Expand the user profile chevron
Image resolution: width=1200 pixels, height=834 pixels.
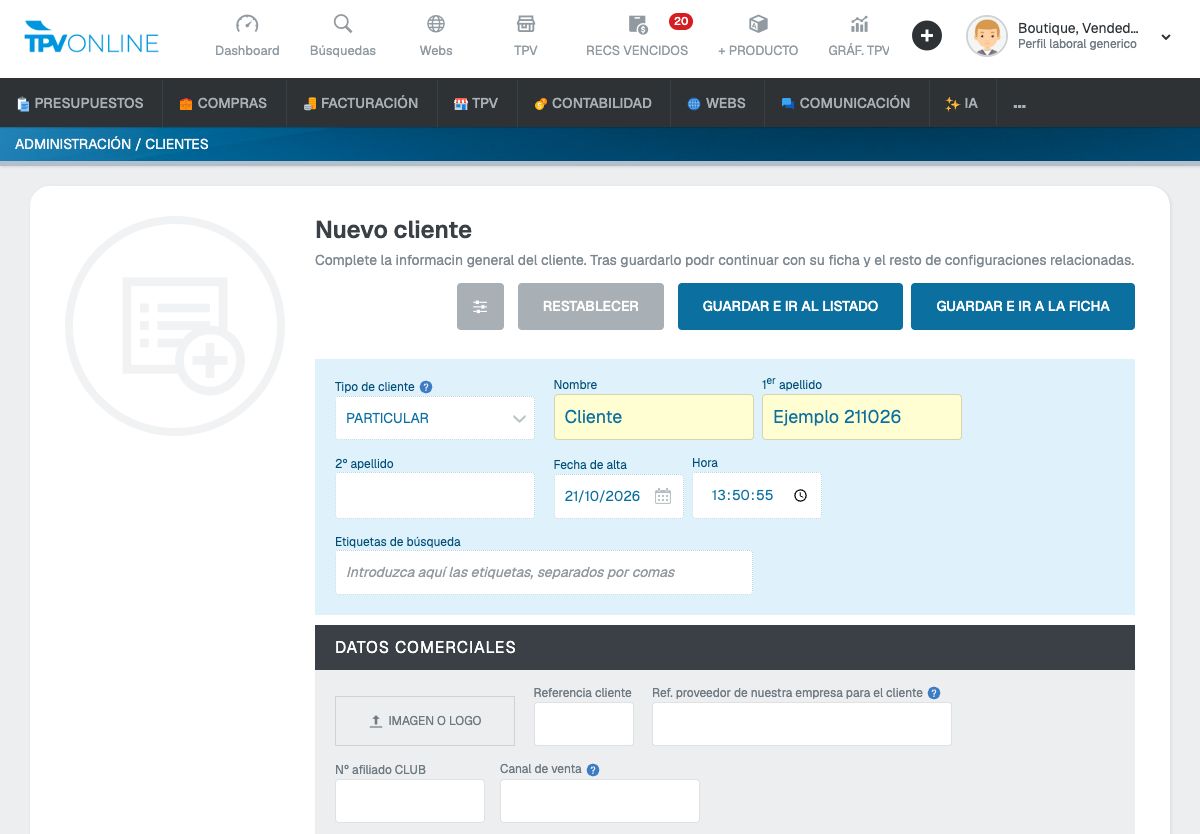pos(1166,37)
